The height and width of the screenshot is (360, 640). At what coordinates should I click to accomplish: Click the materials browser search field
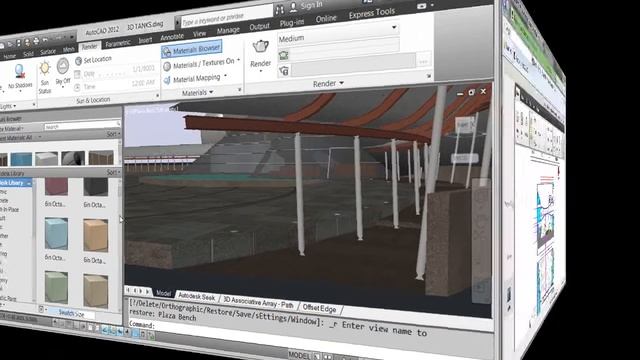82,126
